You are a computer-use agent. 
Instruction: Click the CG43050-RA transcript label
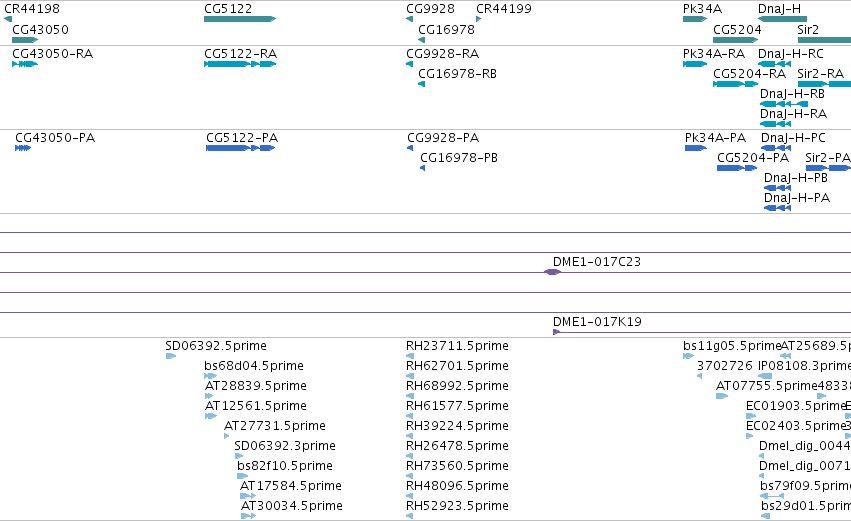pos(53,54)
